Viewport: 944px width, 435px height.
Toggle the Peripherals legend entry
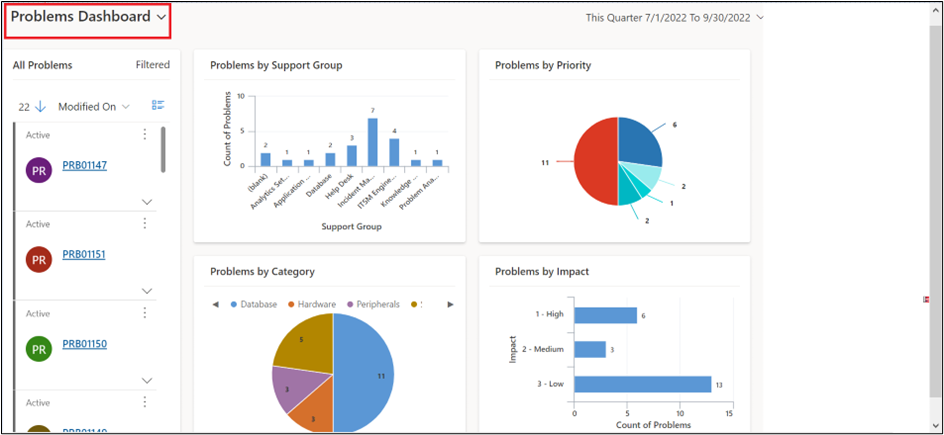coord(373,304)
